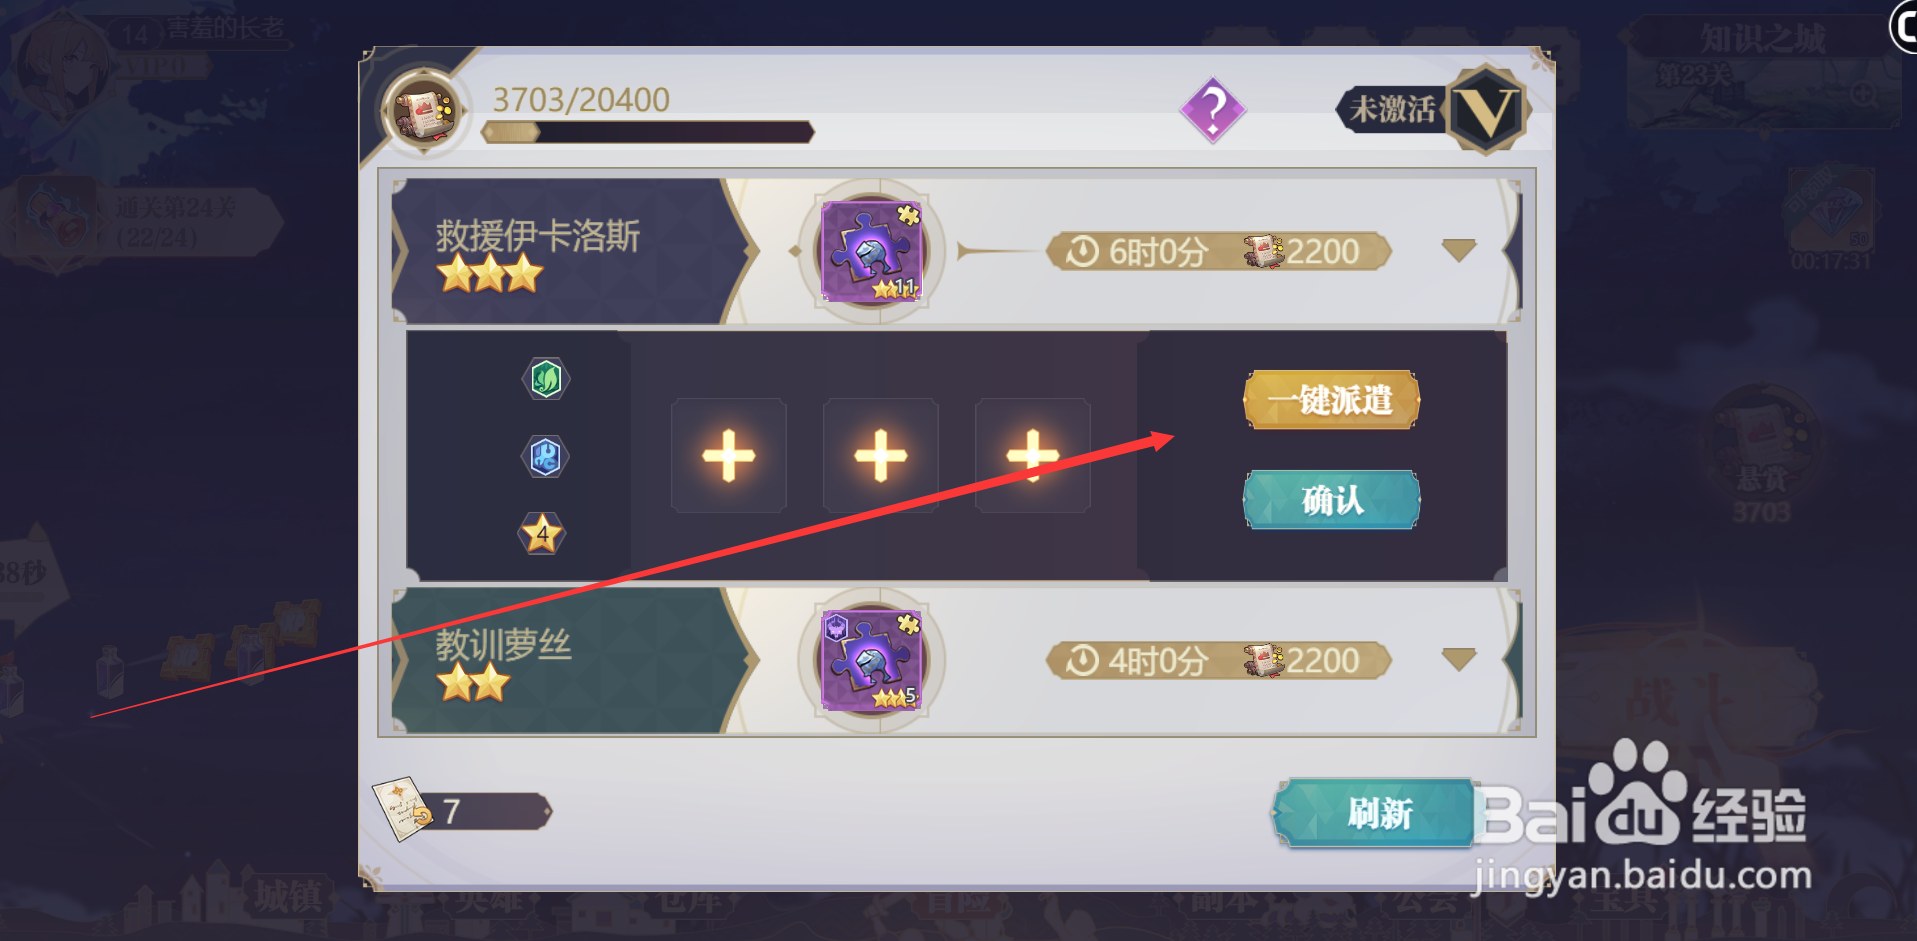Screen dimensions: 1917x941
Task: Add hero to first empty plus slot
Action: (x=729, y=456)
